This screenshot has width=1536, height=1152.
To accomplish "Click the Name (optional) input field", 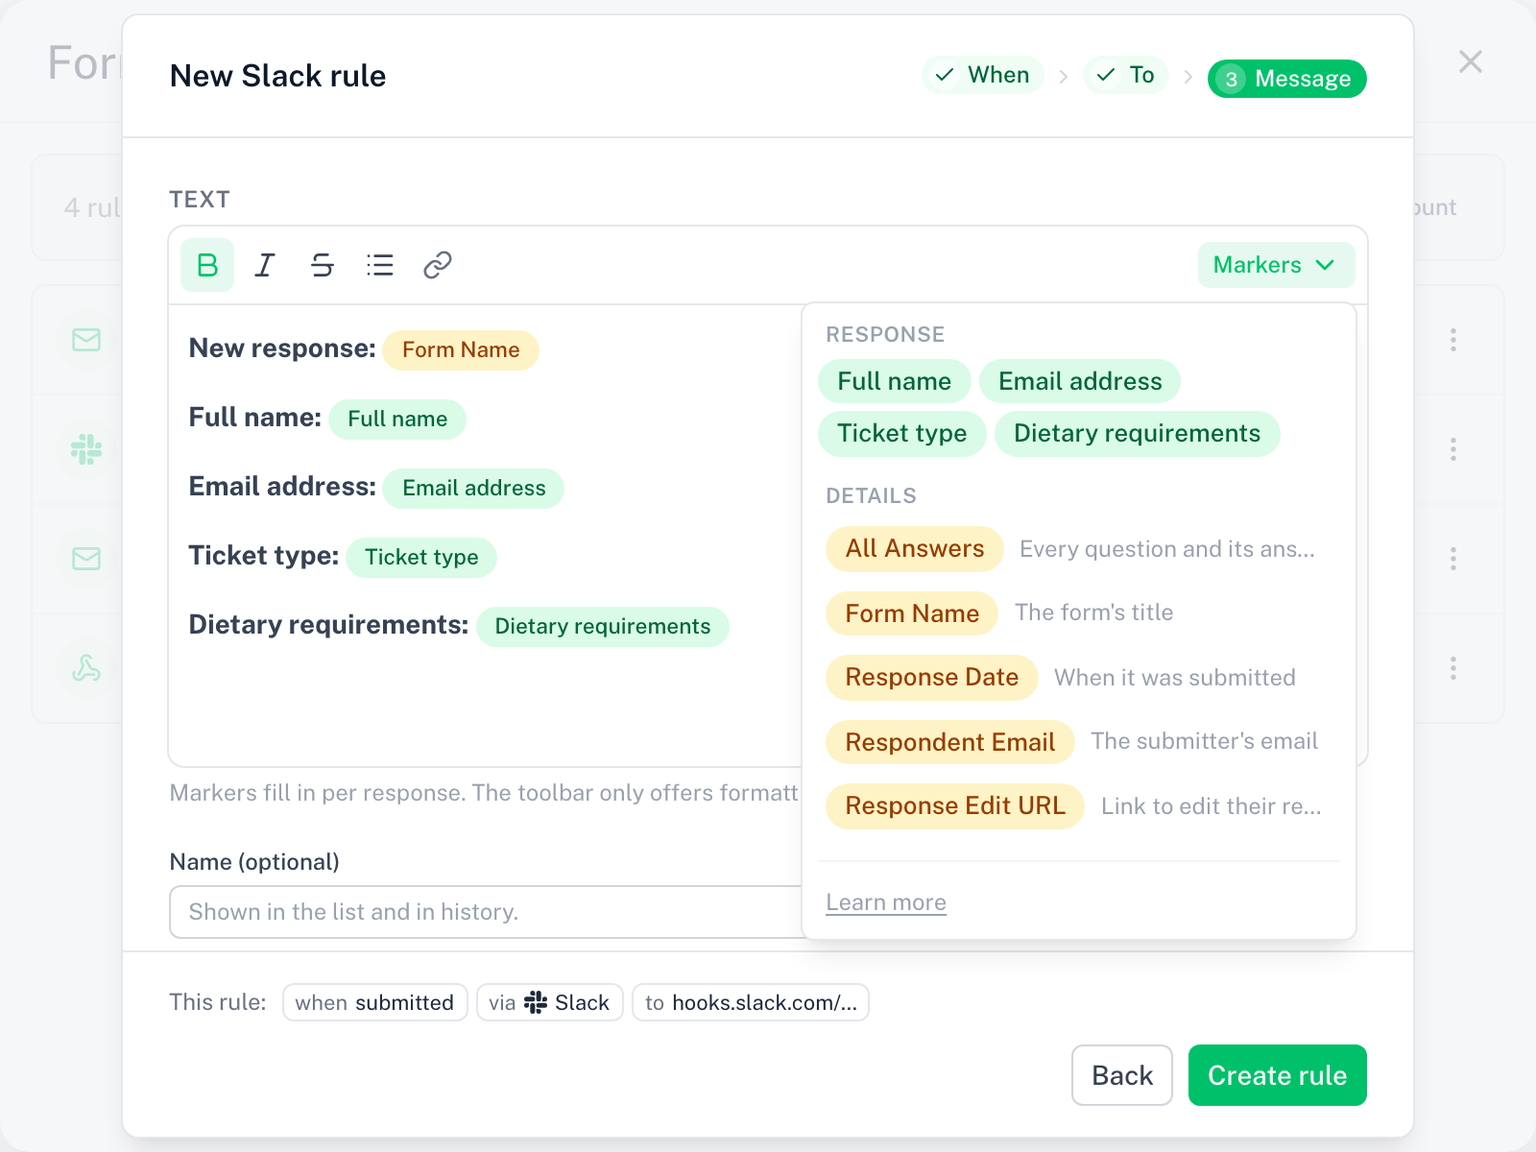I will click(486, 912).
